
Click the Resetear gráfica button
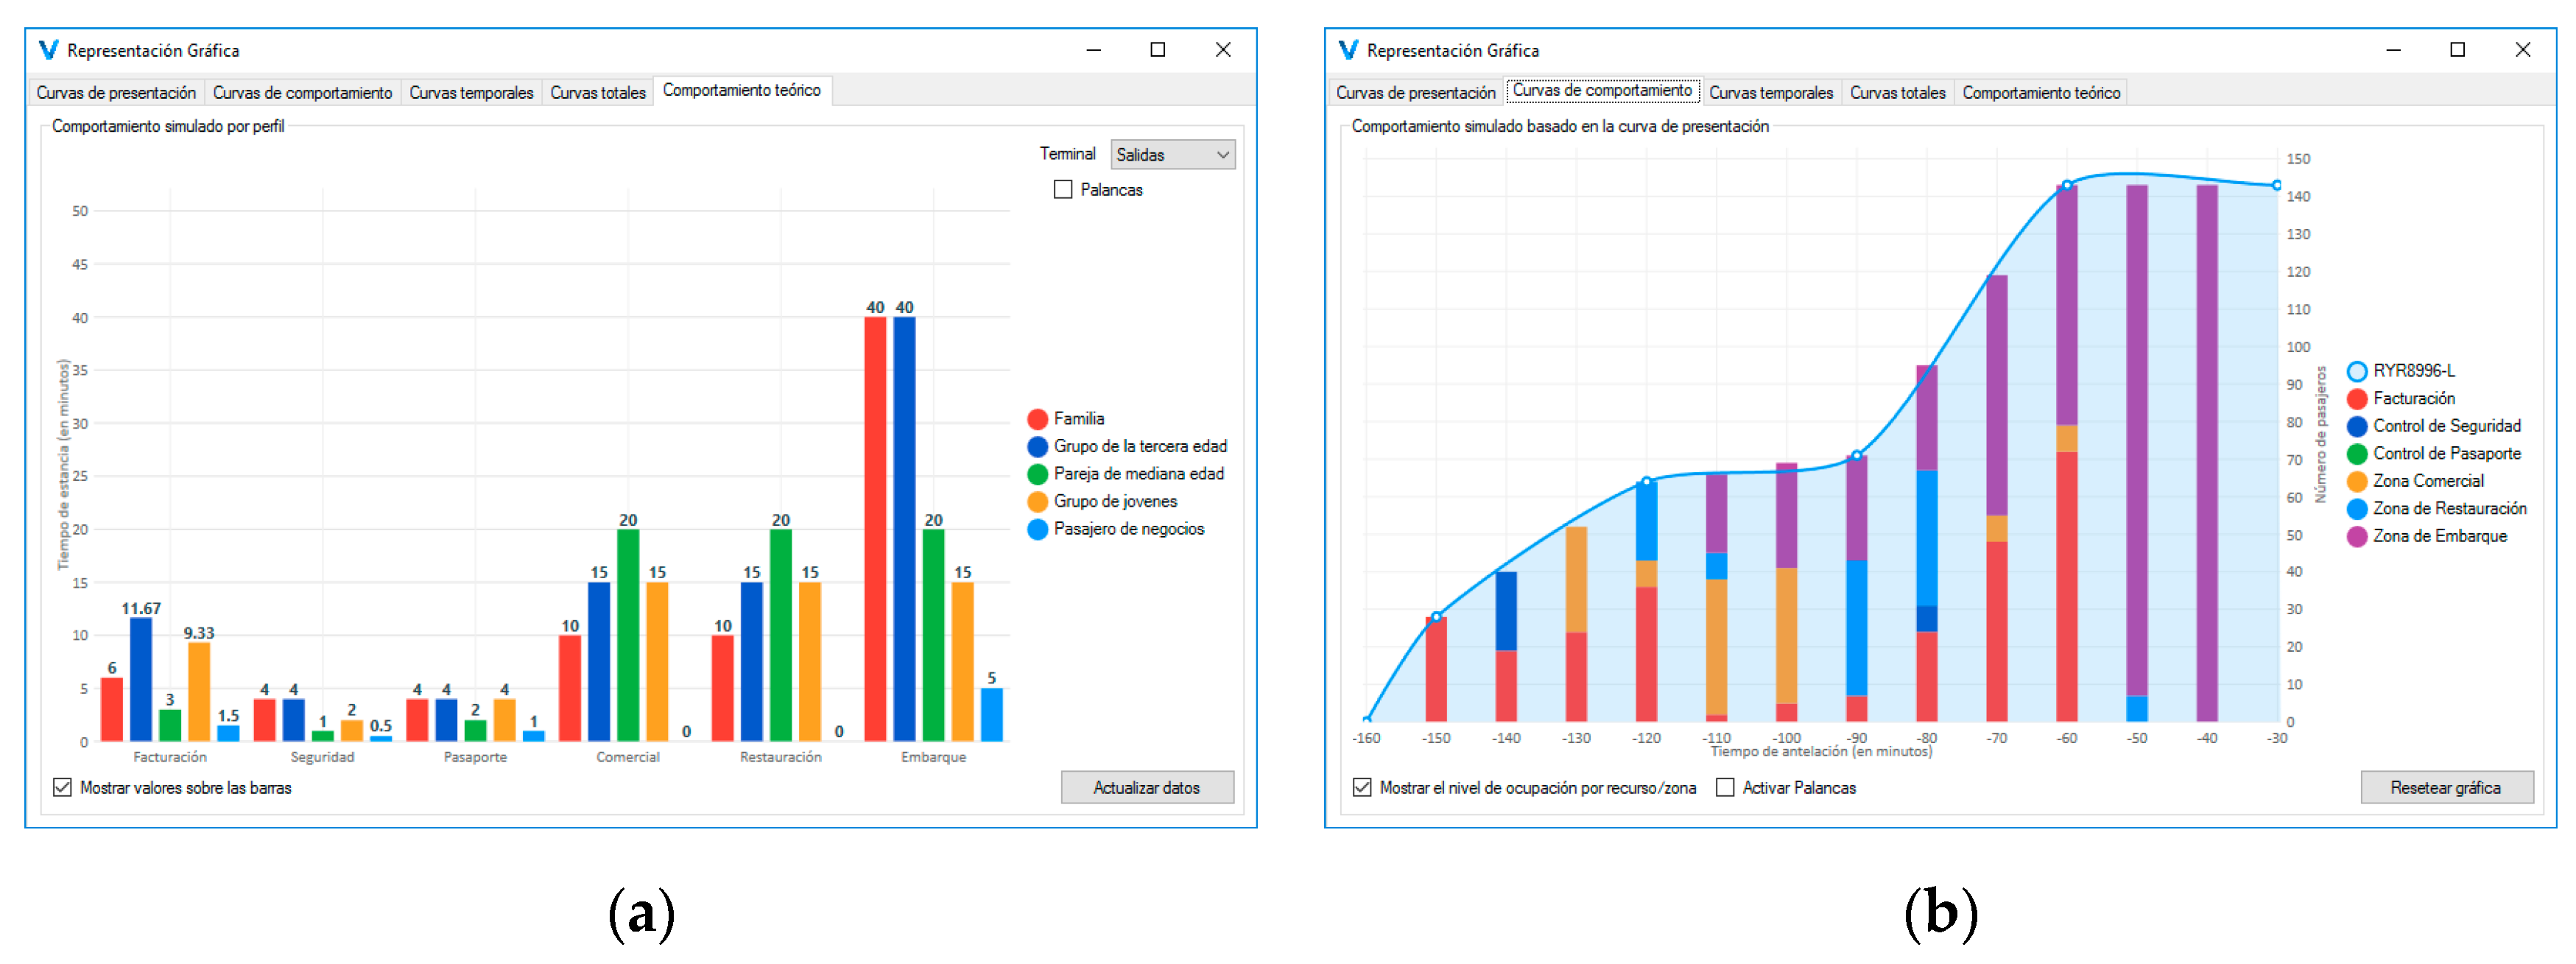click(2446, 788)
